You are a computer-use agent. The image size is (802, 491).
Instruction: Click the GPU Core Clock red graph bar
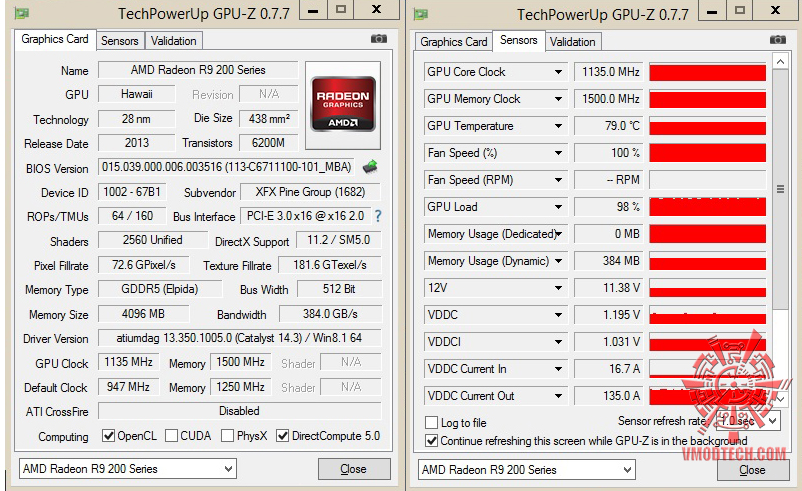[x=708, y=72]
